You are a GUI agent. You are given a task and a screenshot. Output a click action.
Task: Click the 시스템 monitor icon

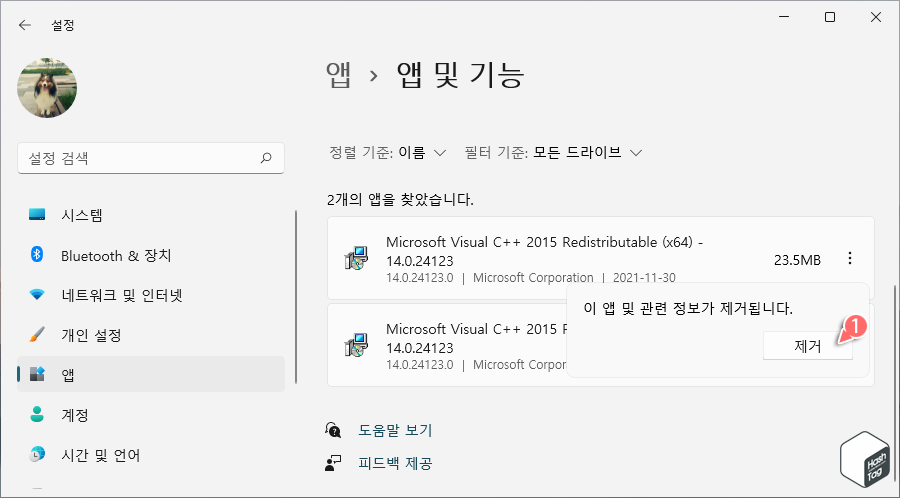click(x=37, y=215)
